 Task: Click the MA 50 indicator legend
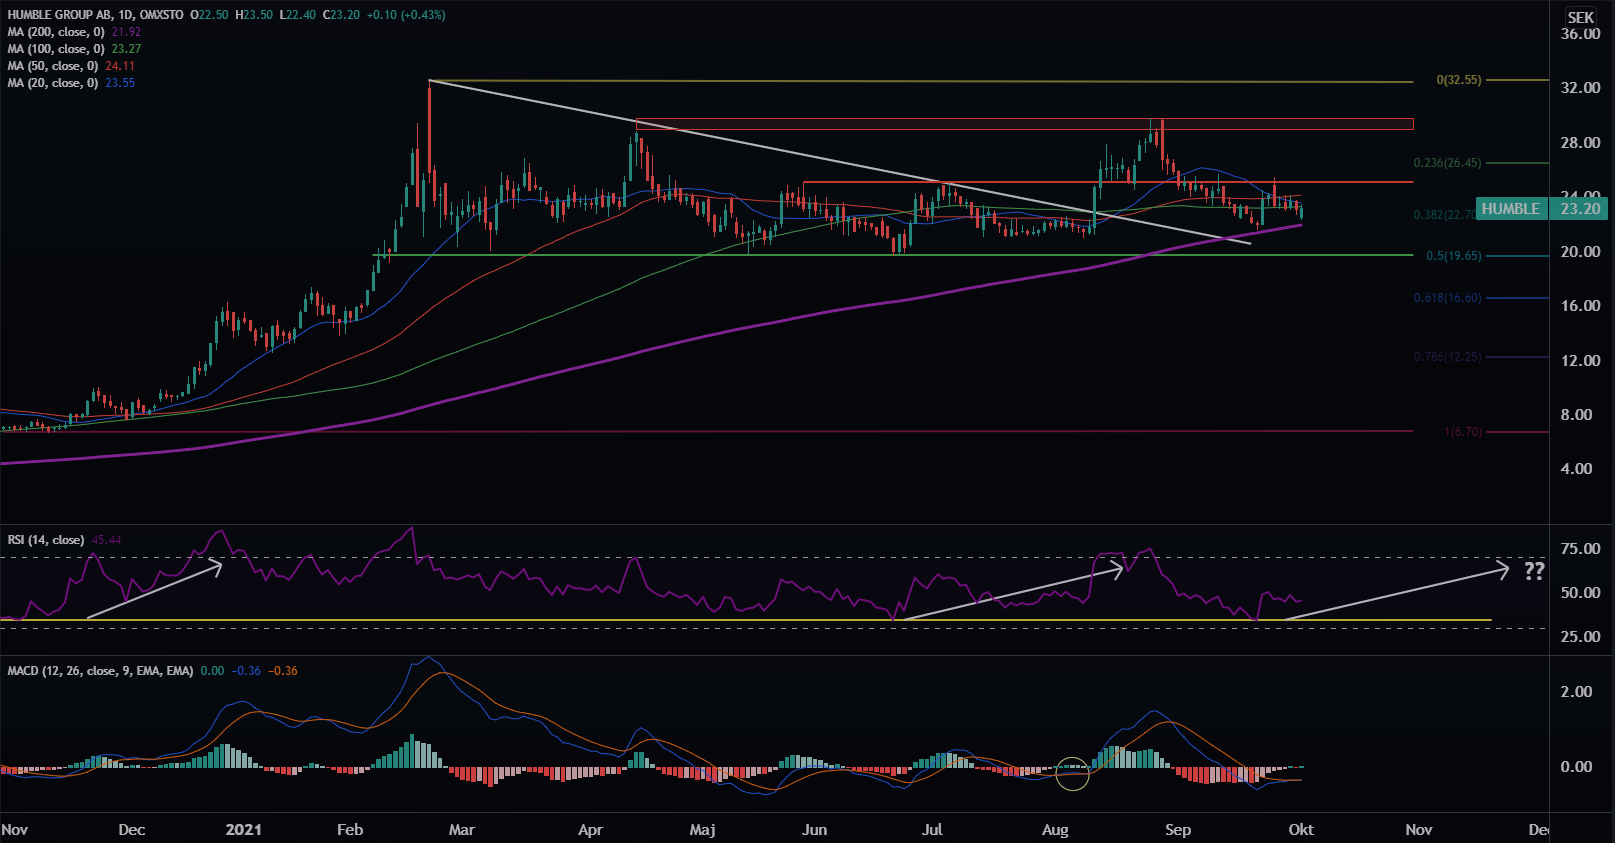(53, 66)
